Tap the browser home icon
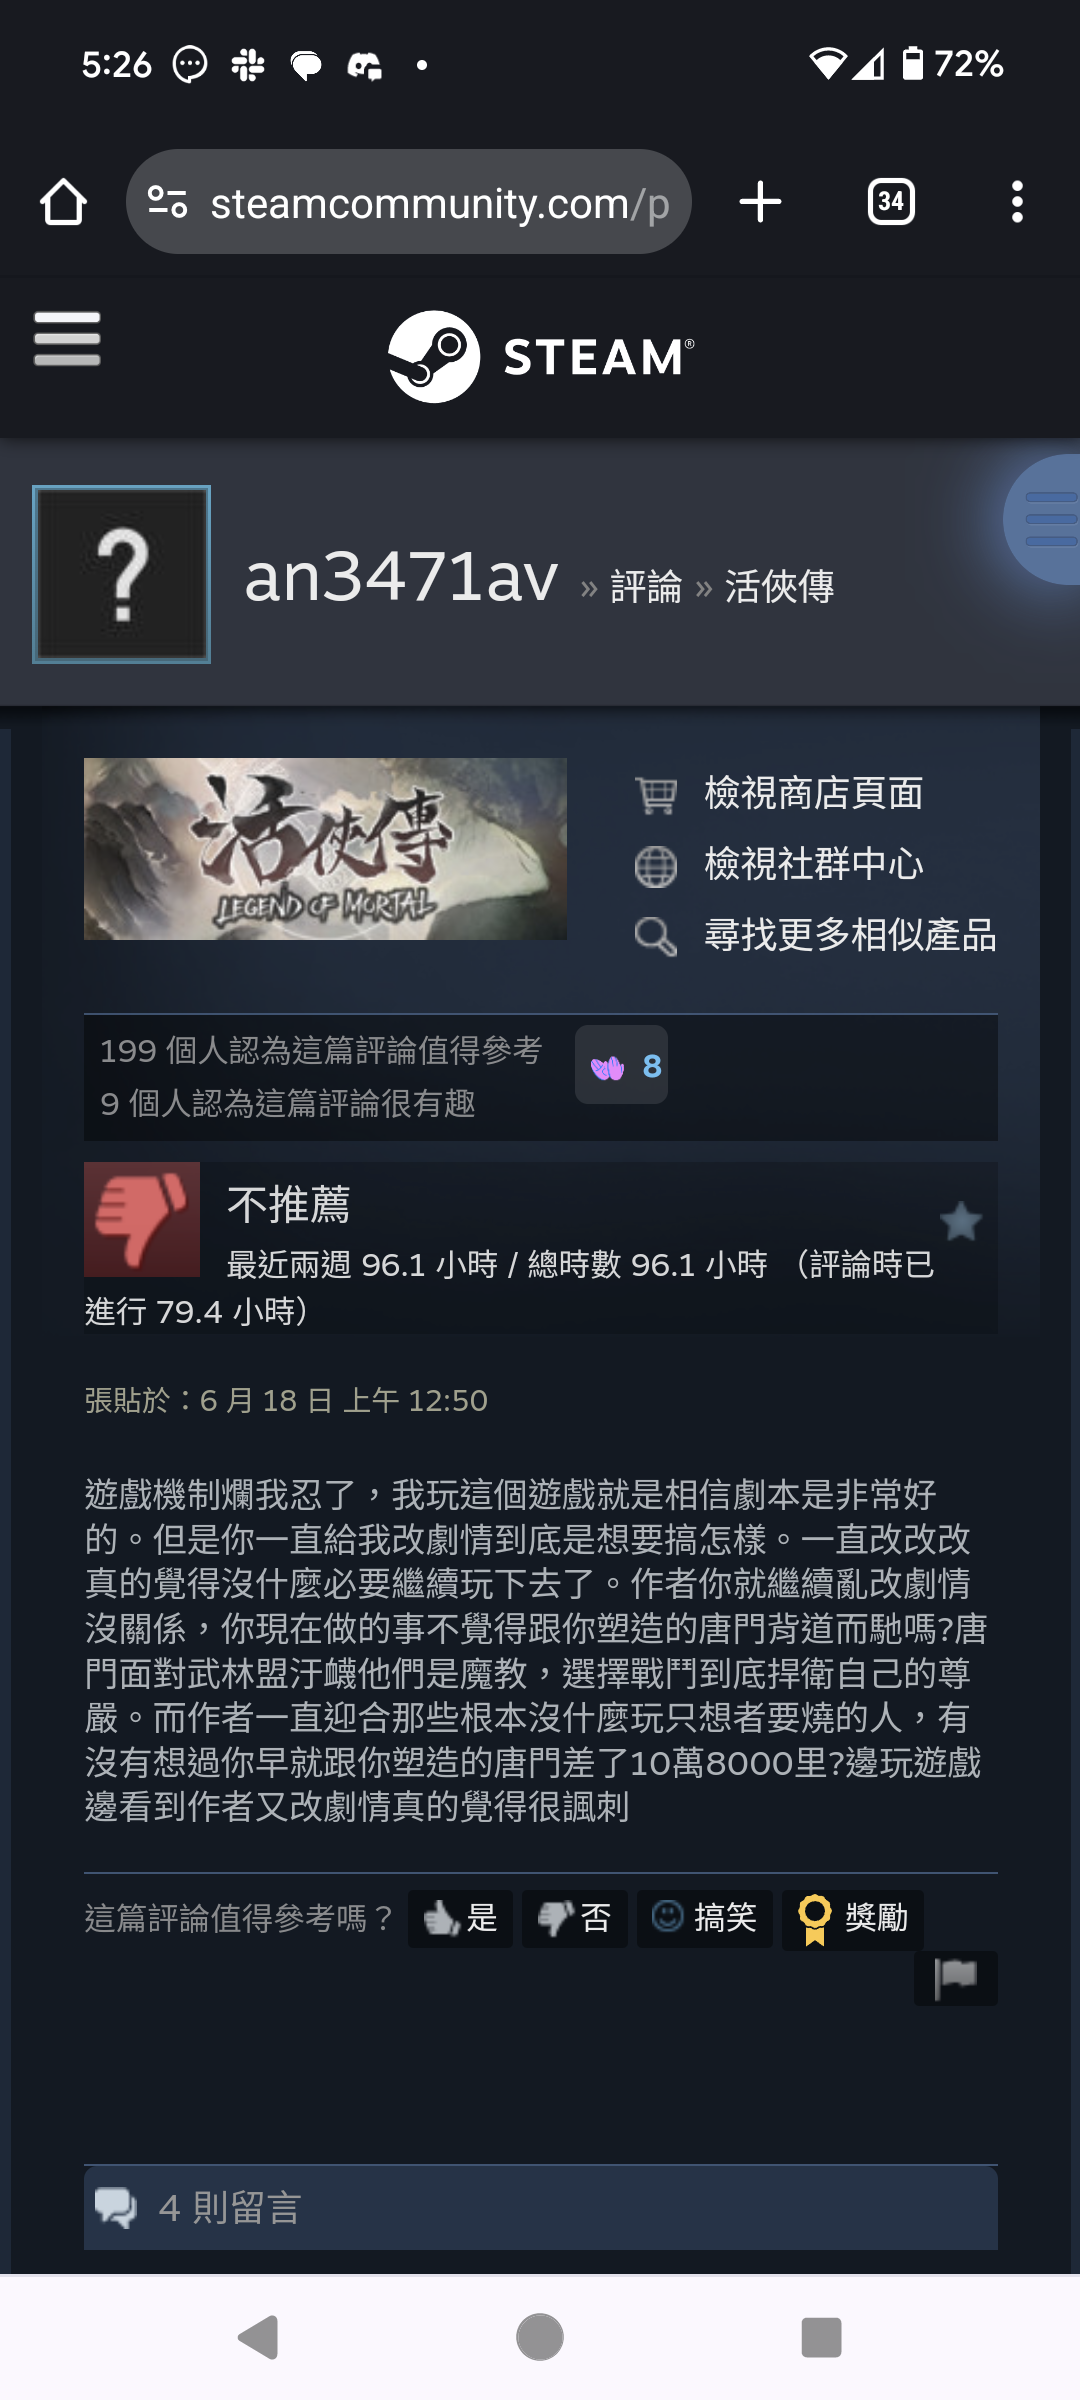The image size is (1080, 2400). (x=63, y=202)
